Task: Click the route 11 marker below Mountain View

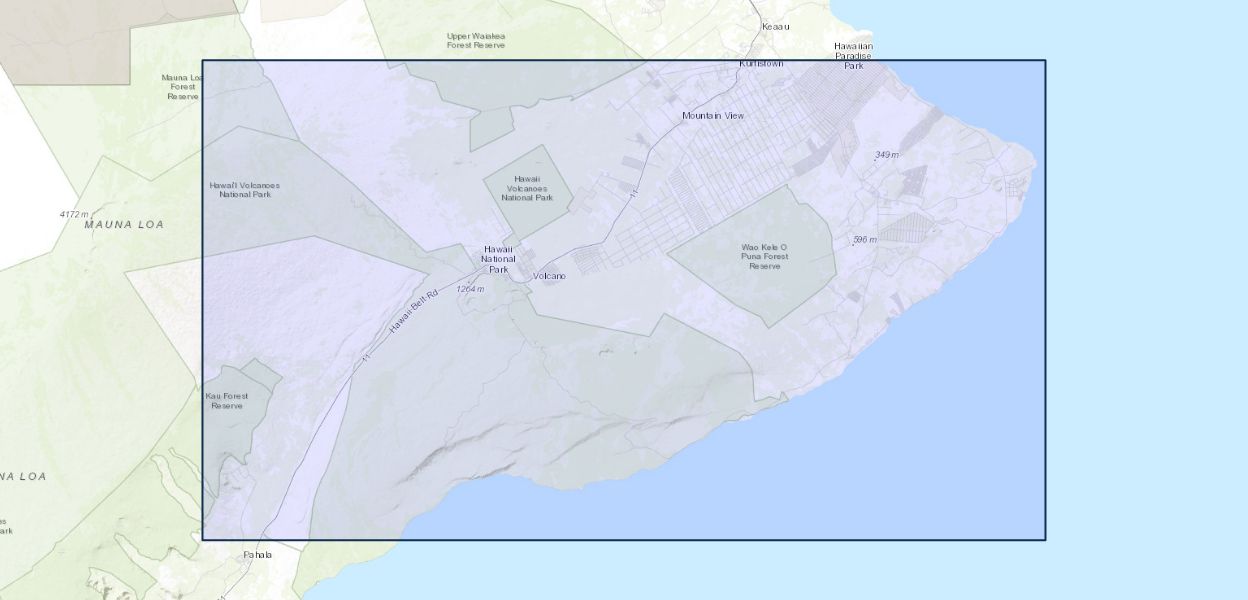Action: pyautogui.click(x=633, y=192)
